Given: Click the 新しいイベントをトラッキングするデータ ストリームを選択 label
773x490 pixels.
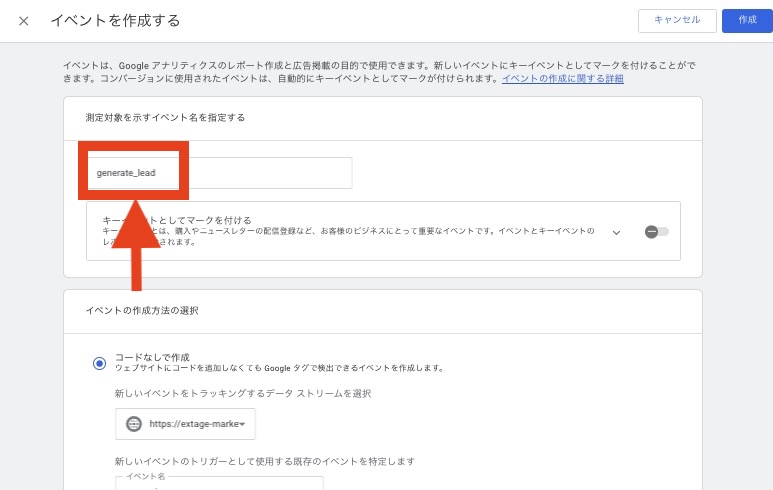Looking at the screenshot, I should (243, 393).
